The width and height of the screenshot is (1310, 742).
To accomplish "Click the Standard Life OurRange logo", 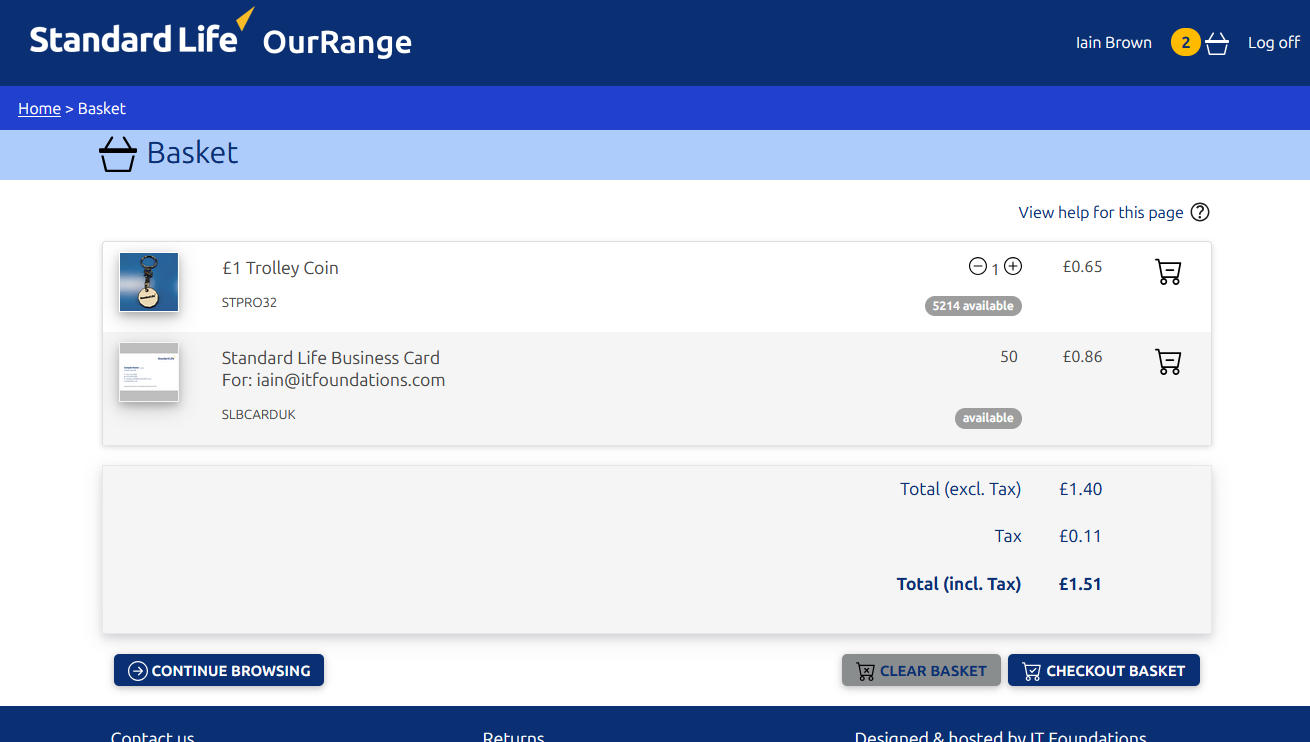I will click(220, 40).
